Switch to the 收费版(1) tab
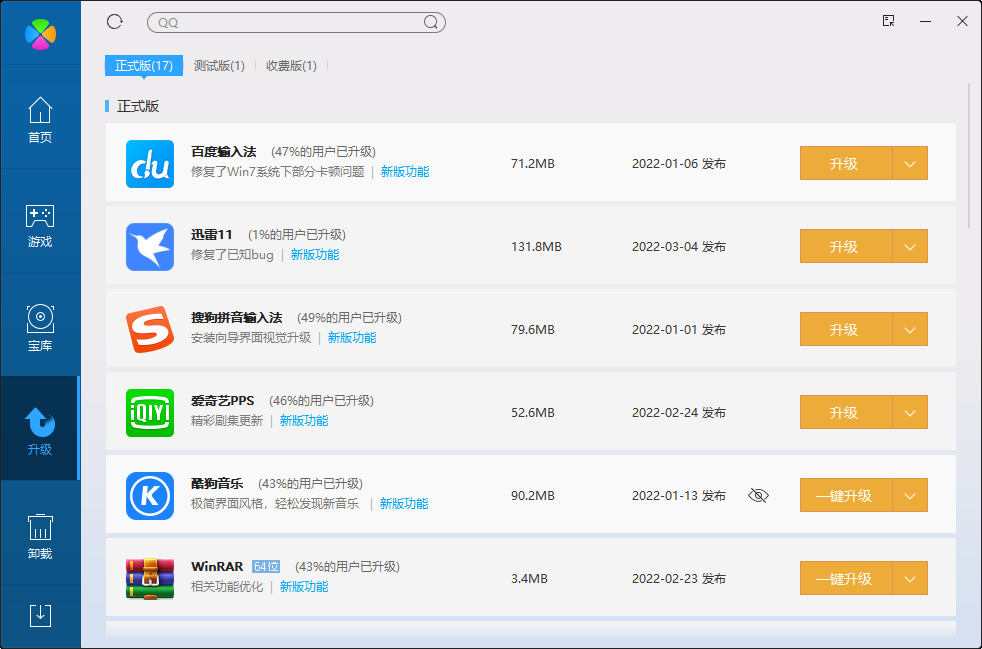 point(291,66)
